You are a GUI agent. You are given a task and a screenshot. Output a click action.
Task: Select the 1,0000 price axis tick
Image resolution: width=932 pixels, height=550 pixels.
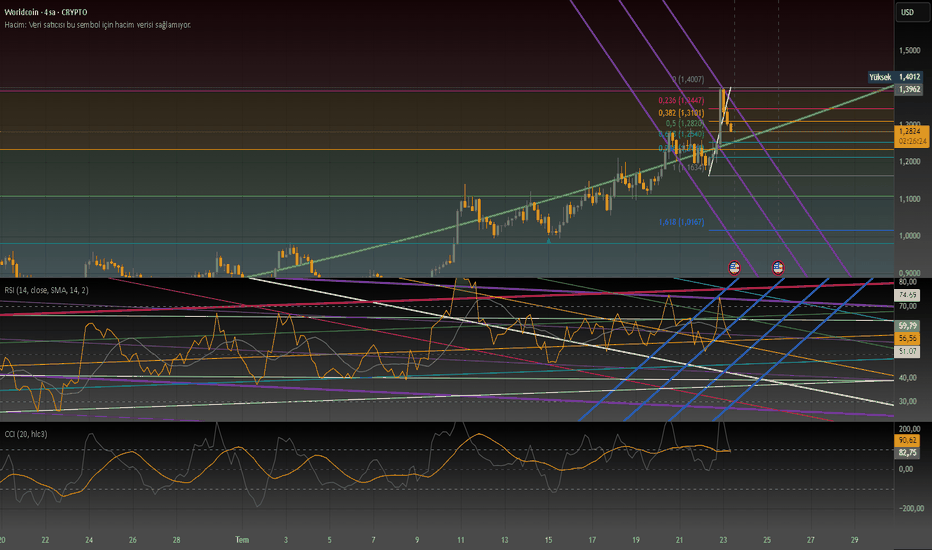[909, 236]
